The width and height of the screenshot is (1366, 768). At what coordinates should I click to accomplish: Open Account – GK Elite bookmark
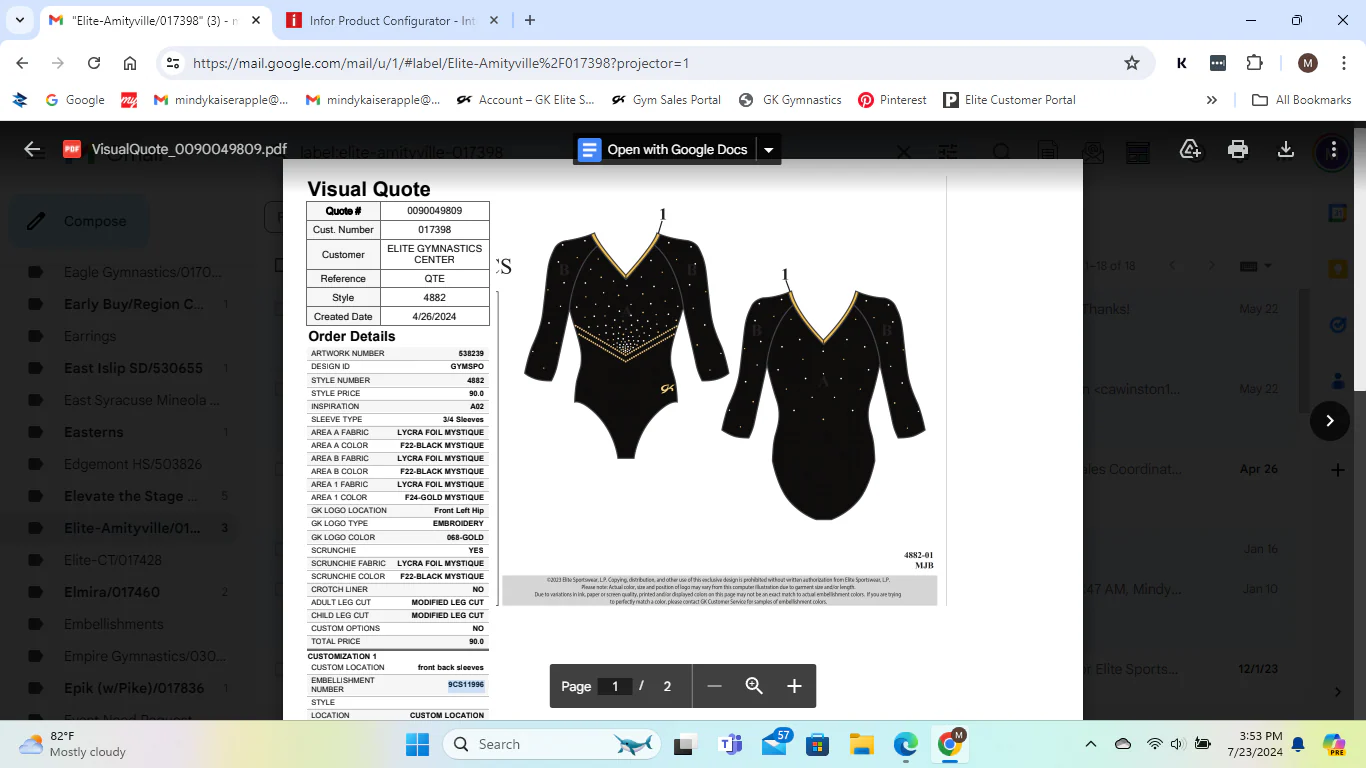pos(524,100)
